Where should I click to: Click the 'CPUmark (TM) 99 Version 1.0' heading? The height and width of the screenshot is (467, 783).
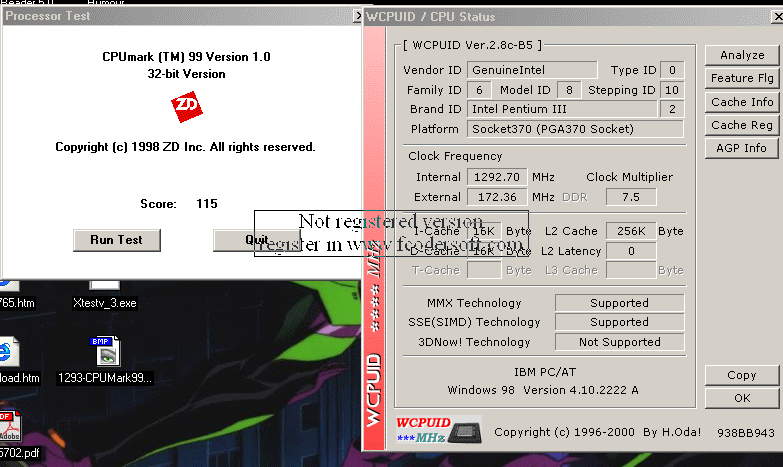pyautogui.click(x=186, y=57)
